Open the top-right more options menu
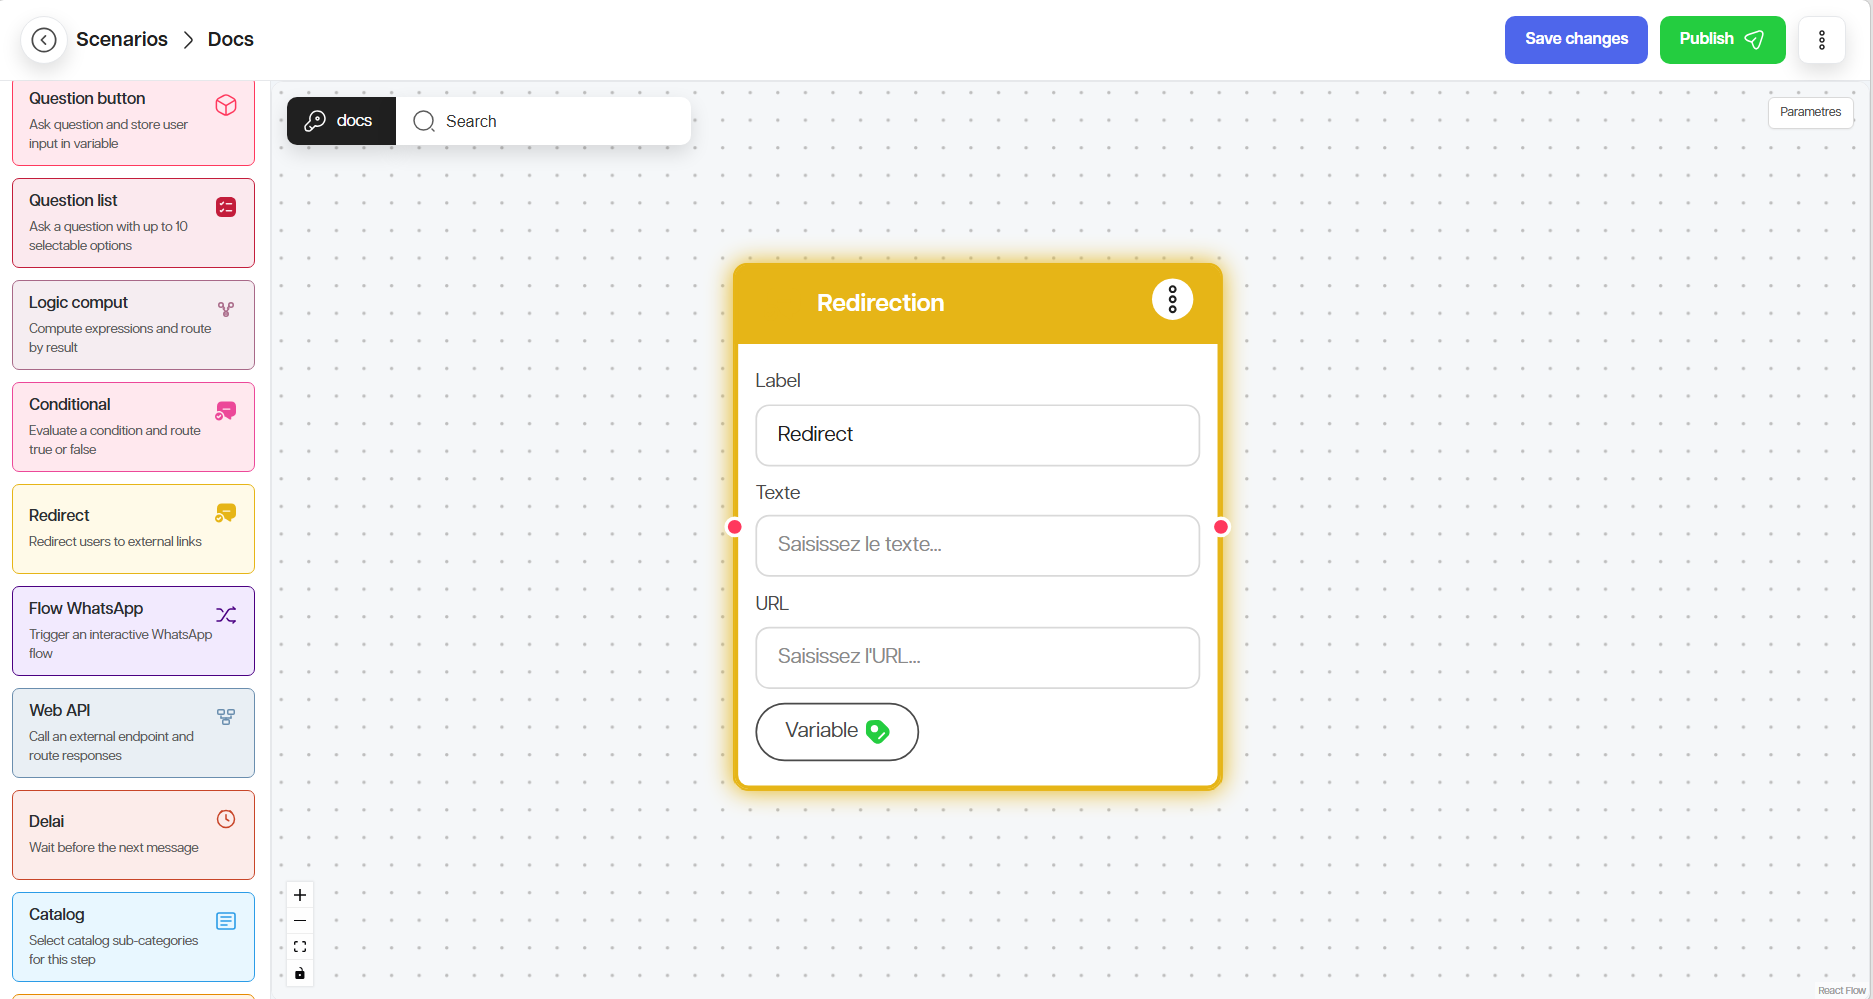 [x=1821, y=39]
